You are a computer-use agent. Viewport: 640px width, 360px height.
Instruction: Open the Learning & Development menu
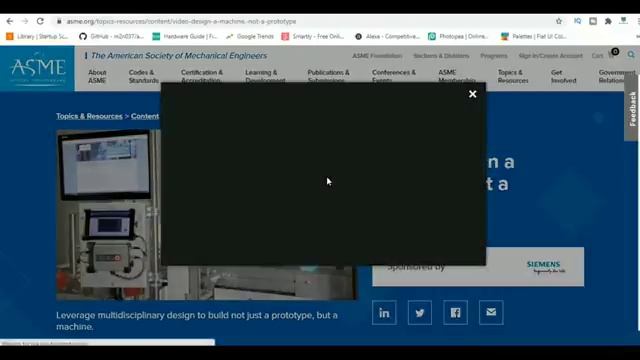(265, 76)
